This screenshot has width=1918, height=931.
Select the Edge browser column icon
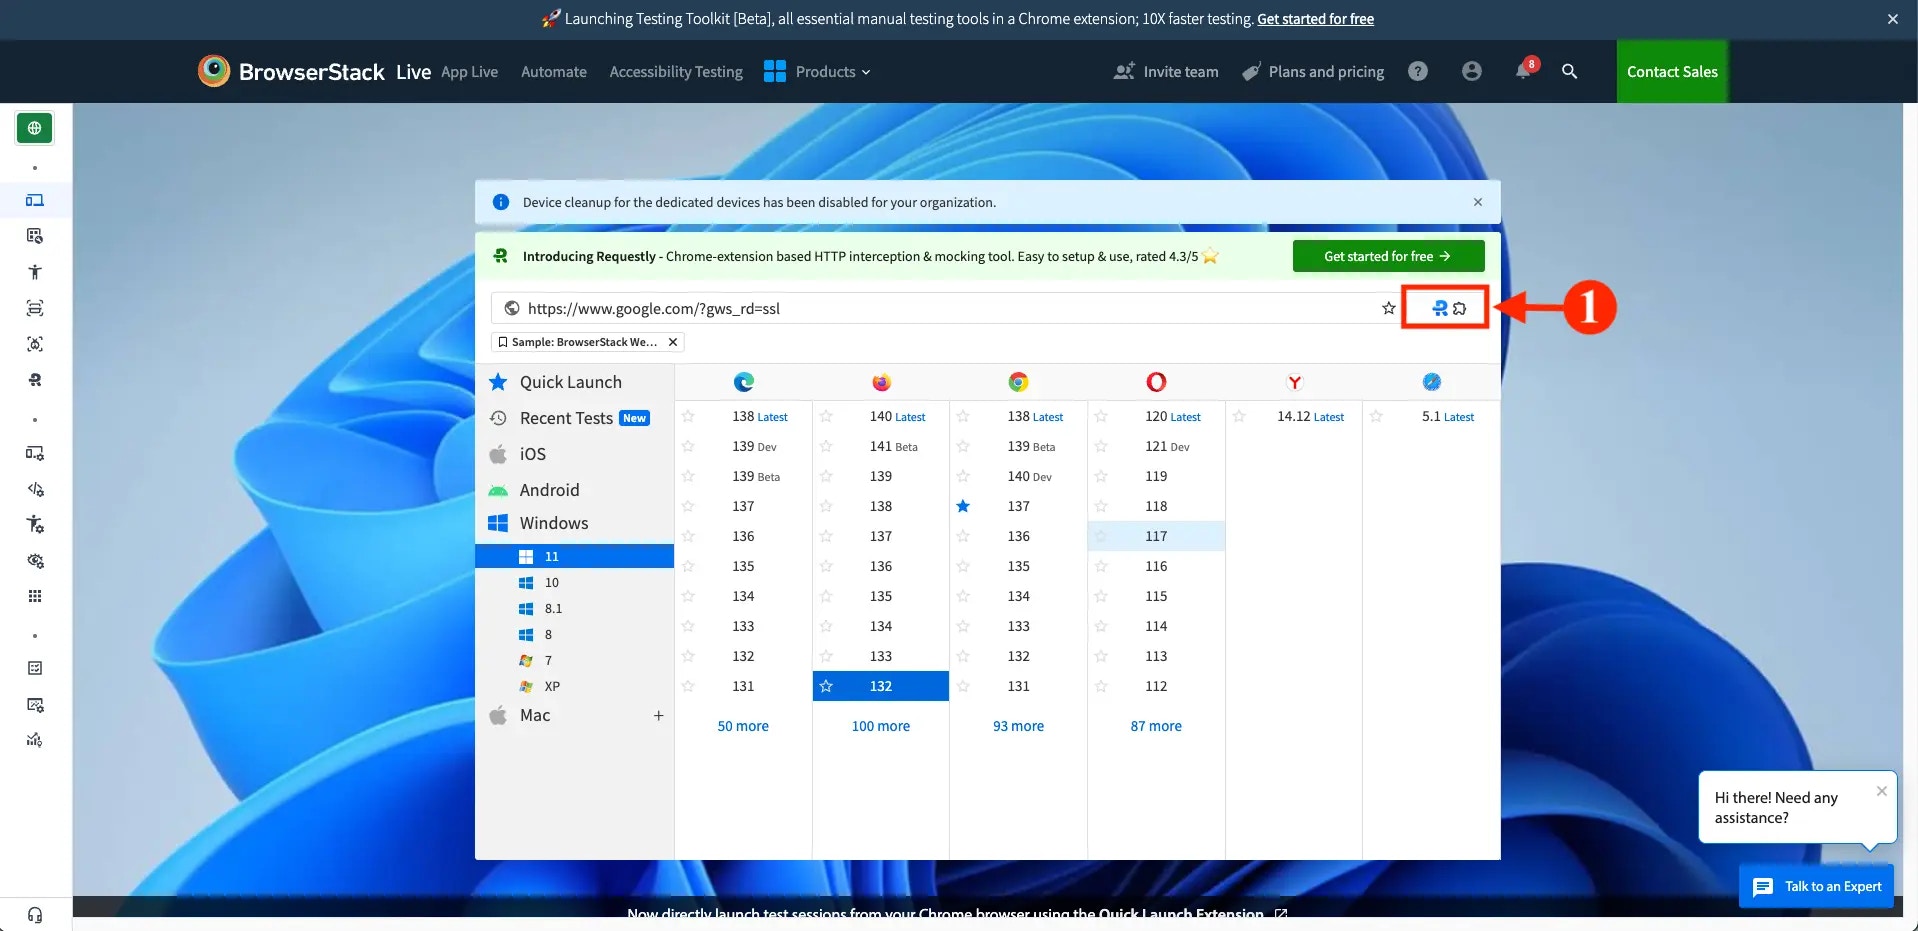pos(743,382)
